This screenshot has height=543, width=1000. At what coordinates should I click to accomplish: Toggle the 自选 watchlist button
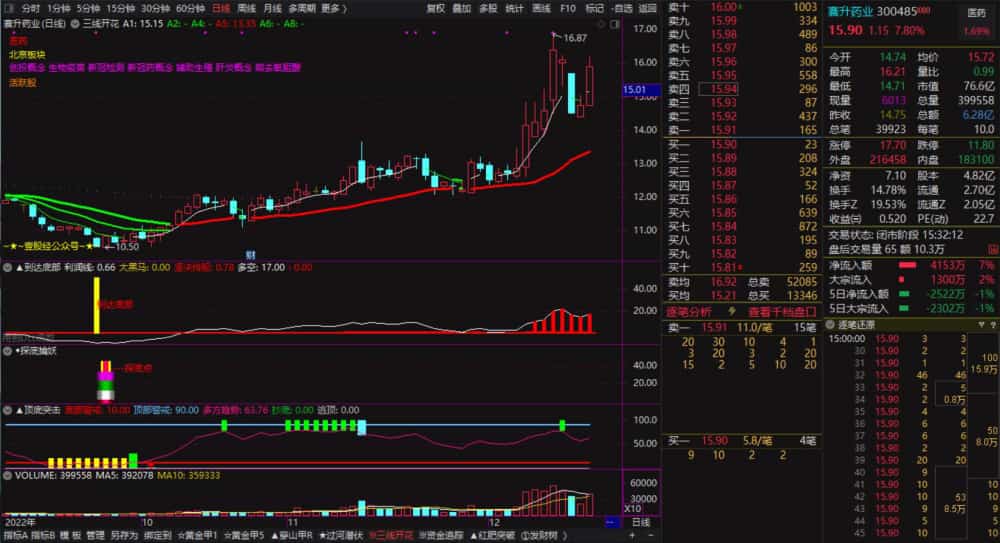[x=622, y=8]
